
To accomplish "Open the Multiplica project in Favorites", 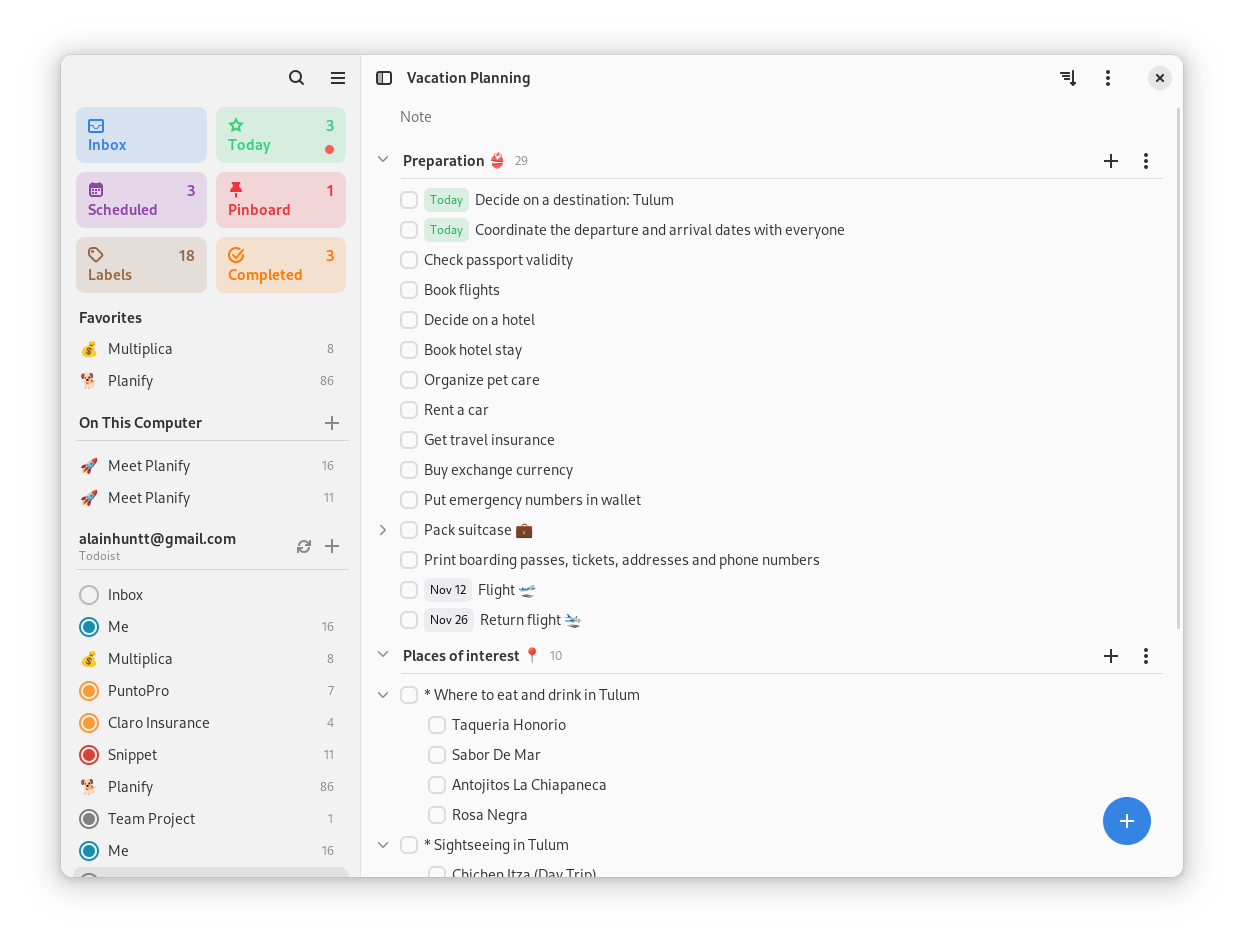I will (140, 349).
